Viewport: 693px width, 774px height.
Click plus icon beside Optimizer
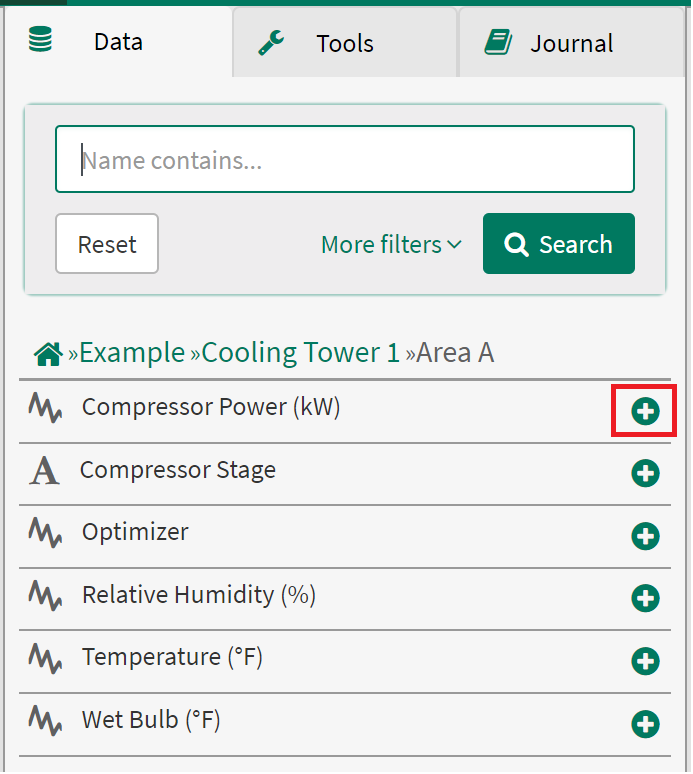tap(645, 536)
